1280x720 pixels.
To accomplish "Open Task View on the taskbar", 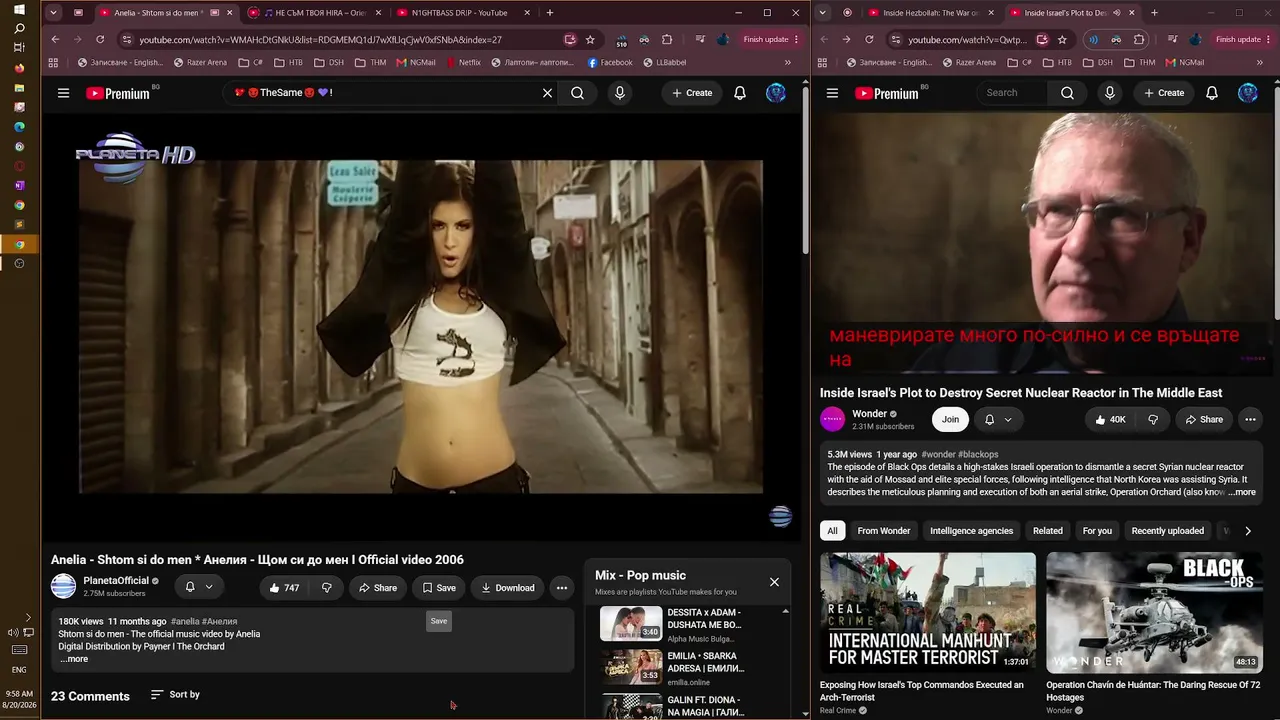I will (x=19, y=48).
